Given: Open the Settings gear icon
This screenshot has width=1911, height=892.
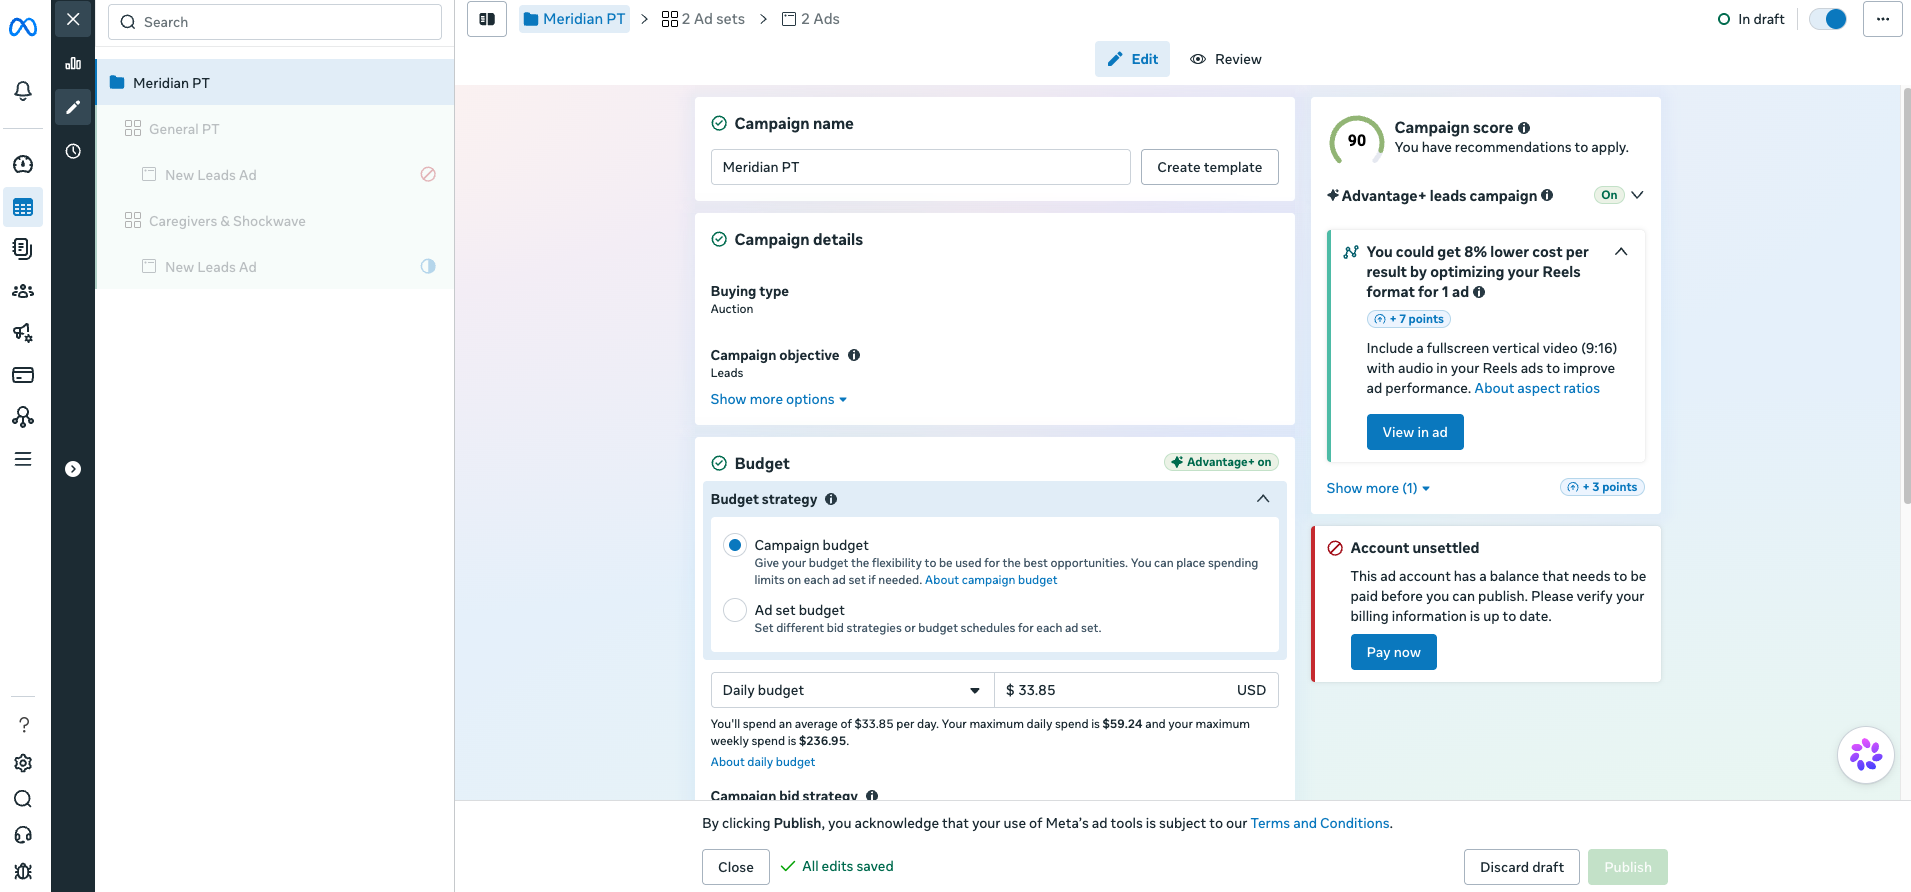Looking at the screenshot, I should click(23, 763).
